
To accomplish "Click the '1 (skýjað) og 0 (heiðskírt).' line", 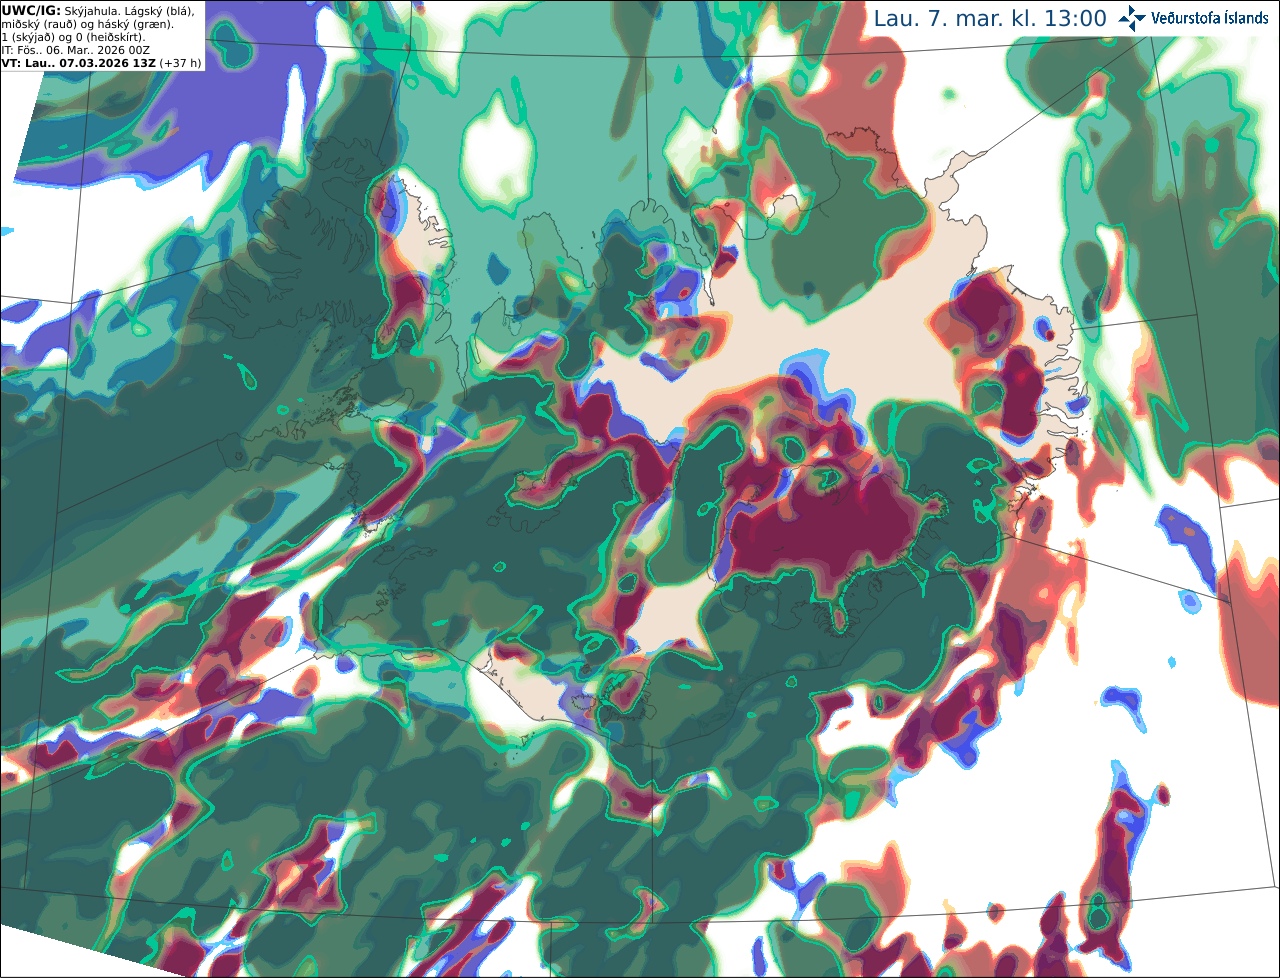I will tap(74, 37).
